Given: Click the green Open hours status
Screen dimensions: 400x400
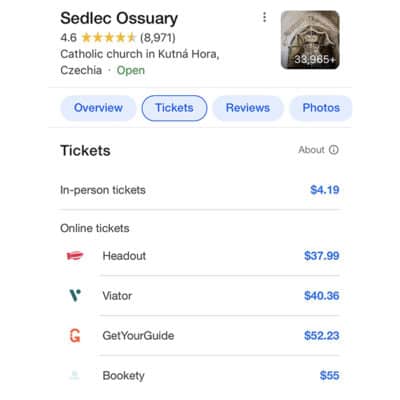Looking at the screenshot, I should click(x=131, y=70).
